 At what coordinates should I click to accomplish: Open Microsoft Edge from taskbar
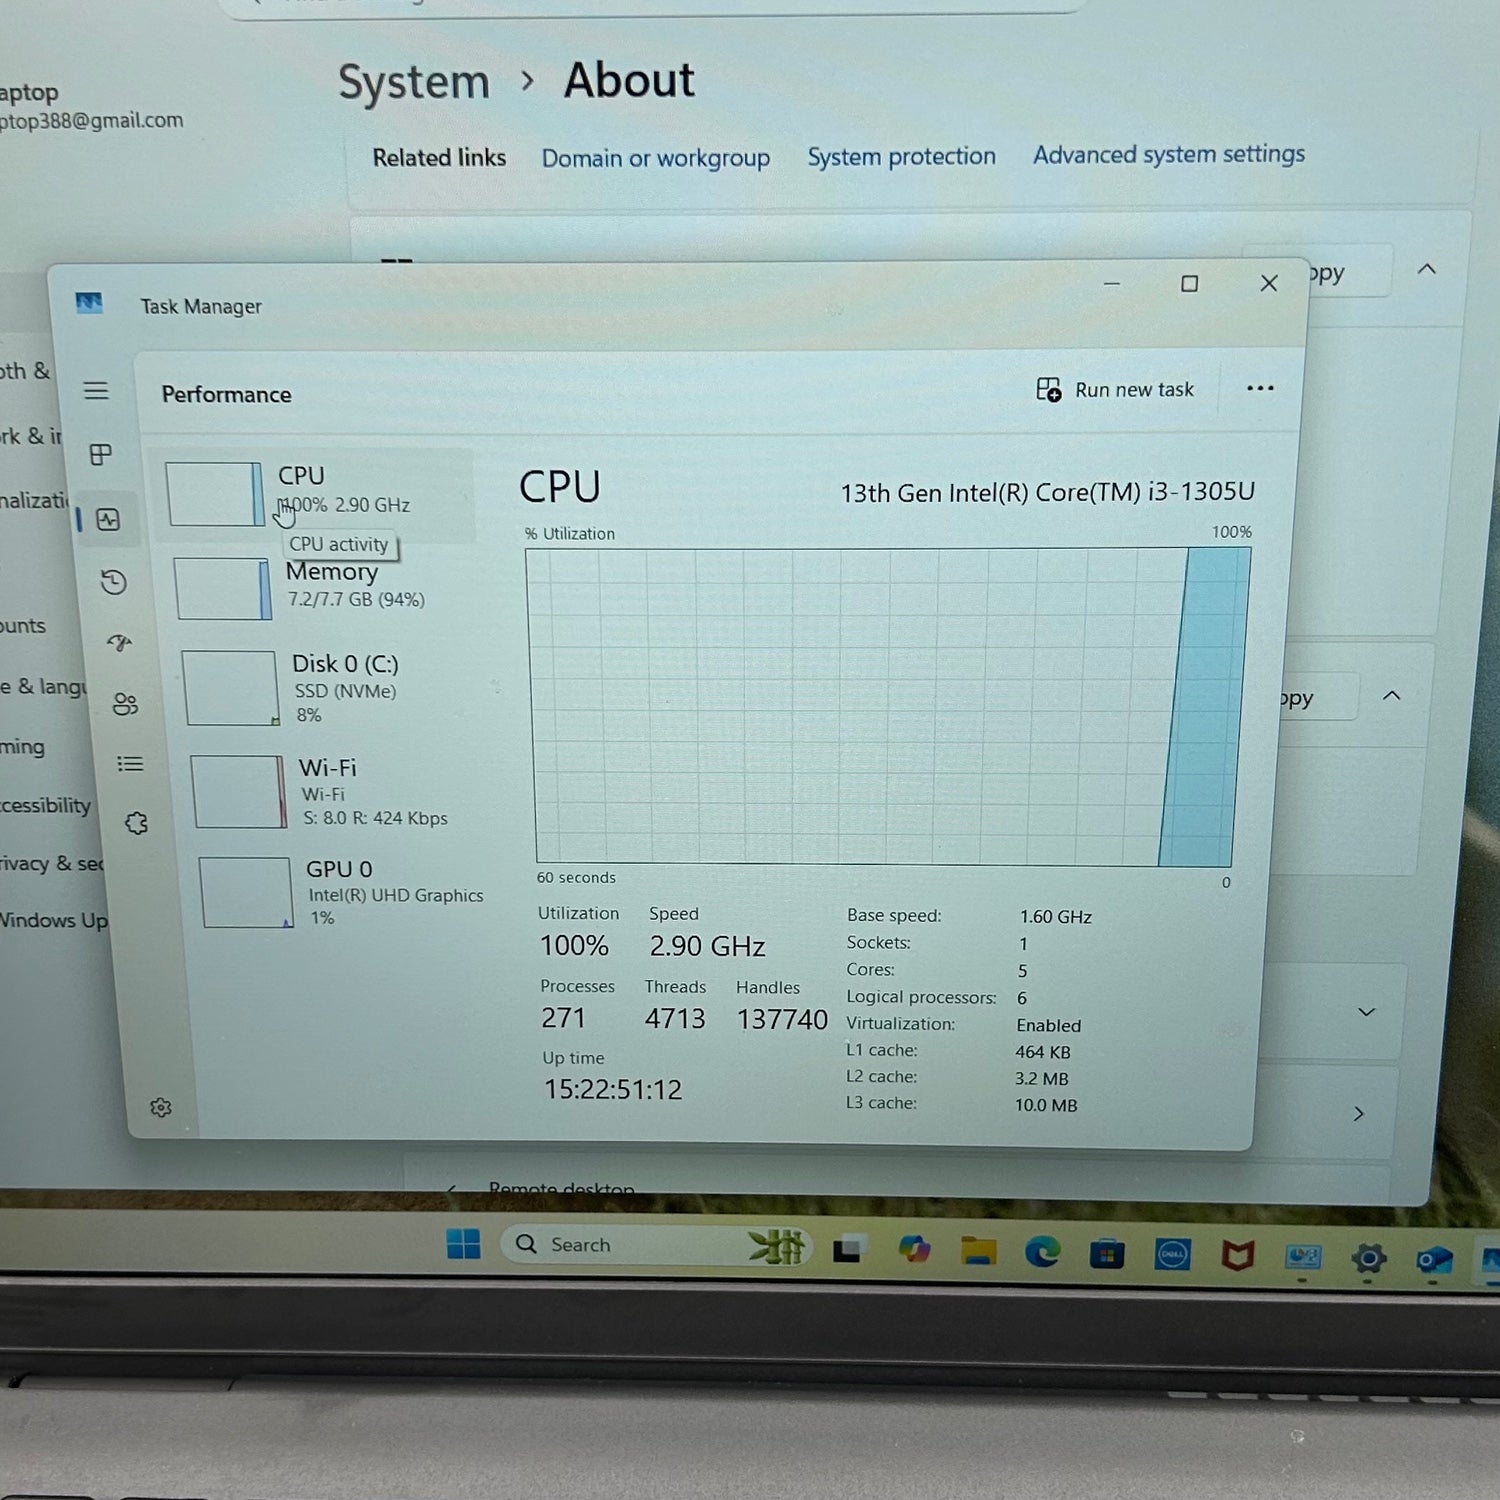click(x=1042, y=1252)
